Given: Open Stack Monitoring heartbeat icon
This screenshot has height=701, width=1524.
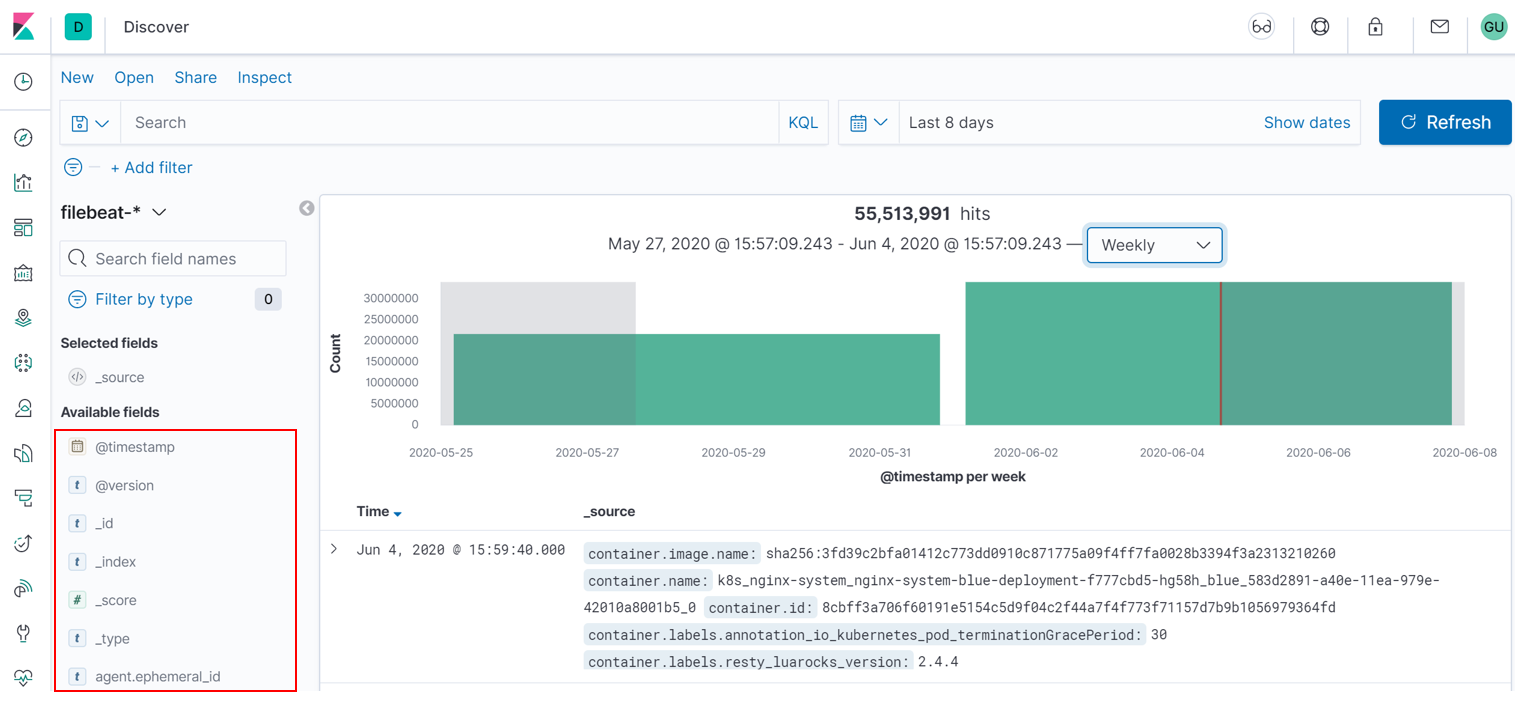Looking at the screenshot, I should pyautogui.click(x=24, y=678).
